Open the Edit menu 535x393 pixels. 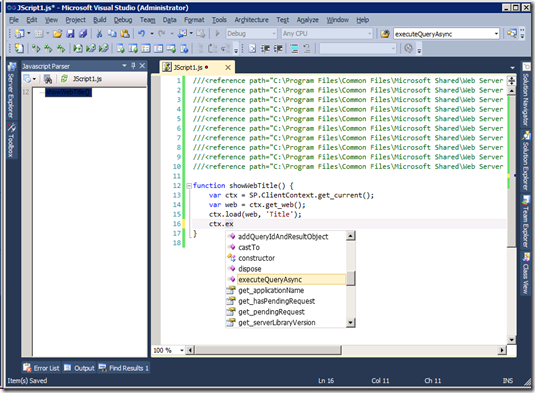point(32,20)
